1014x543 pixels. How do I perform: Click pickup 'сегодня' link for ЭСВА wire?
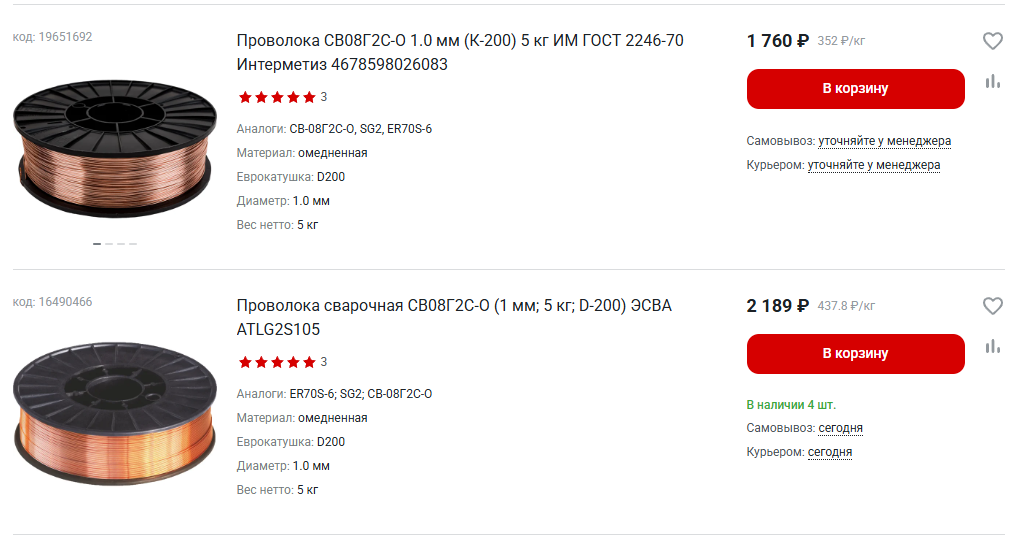pyautogui.click(x=840, y=428)
